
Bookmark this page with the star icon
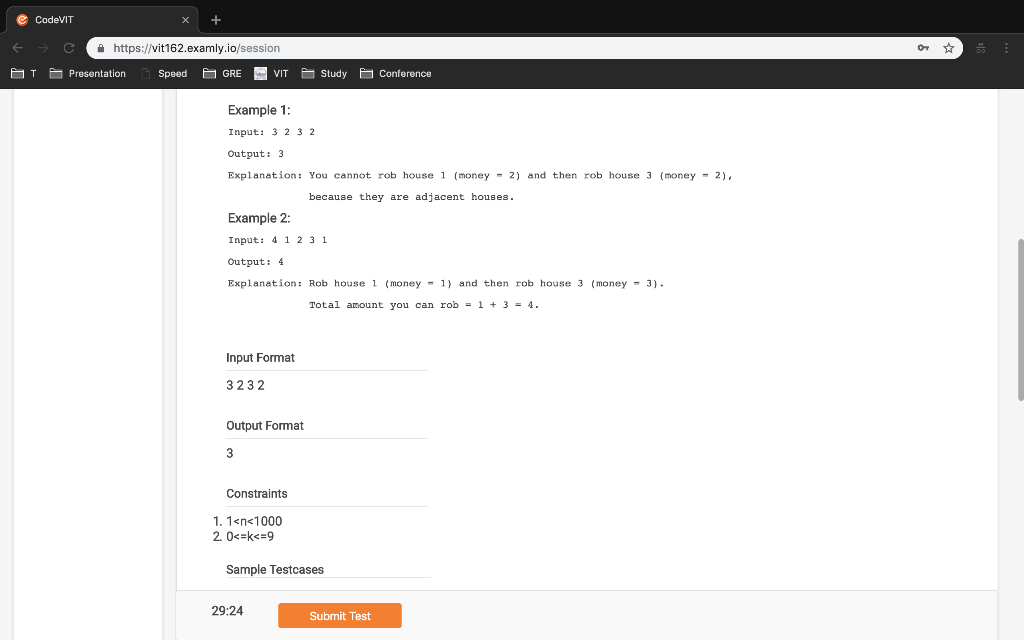click(948, 47)
